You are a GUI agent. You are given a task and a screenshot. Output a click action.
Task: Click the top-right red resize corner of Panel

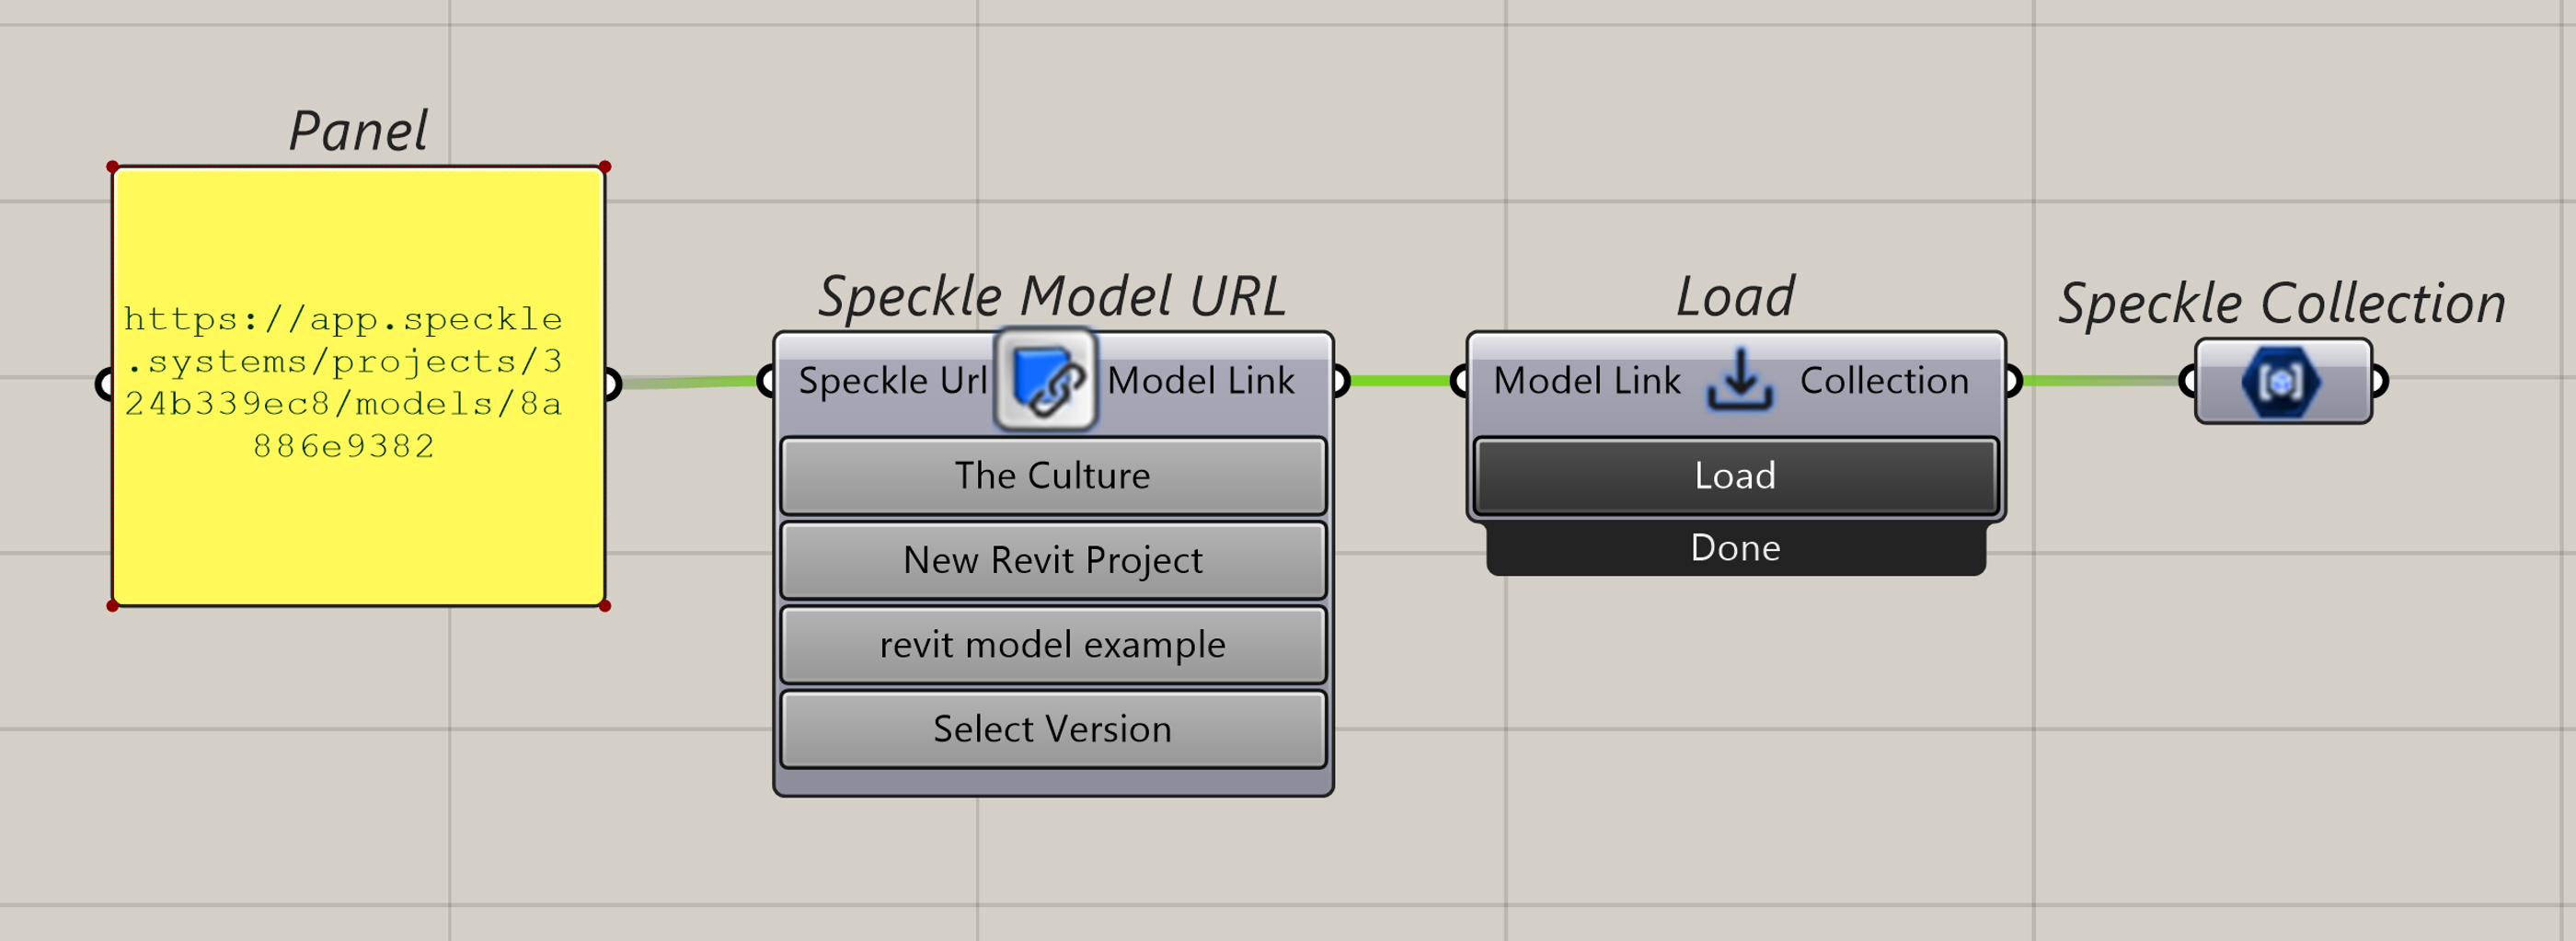[x=605, y=167]
